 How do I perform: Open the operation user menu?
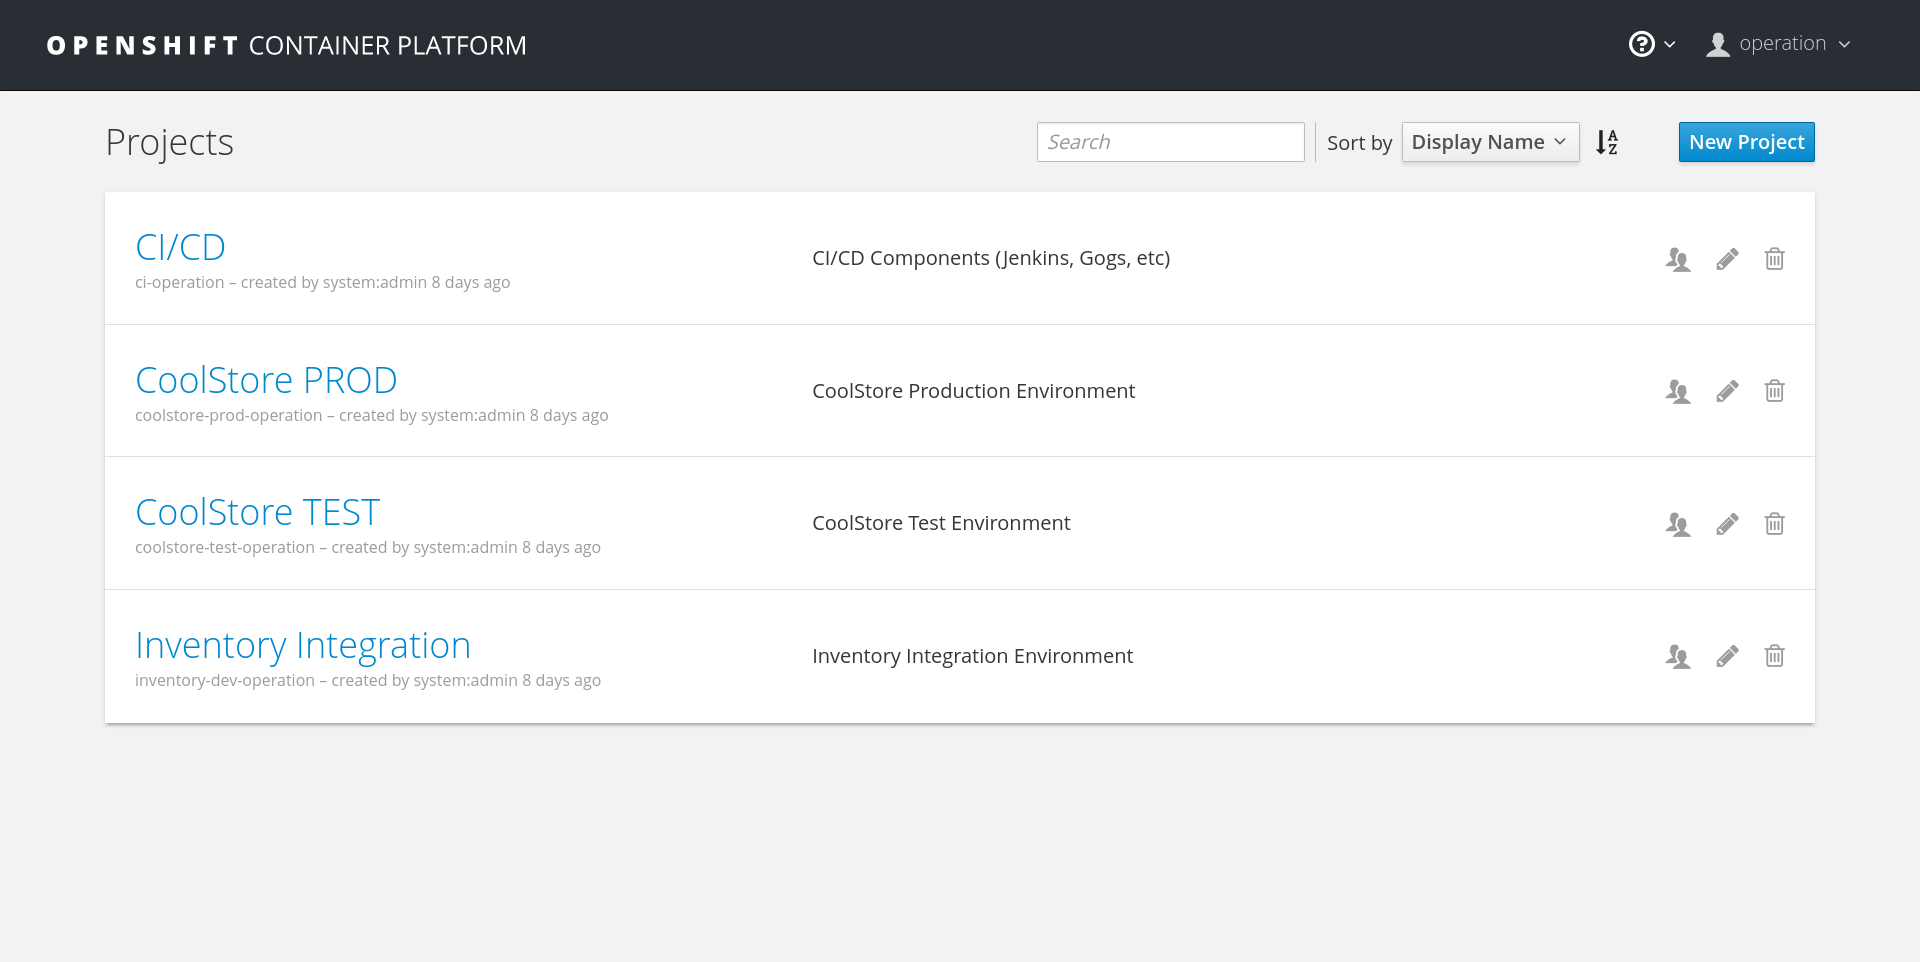[x=1780, y=44]
